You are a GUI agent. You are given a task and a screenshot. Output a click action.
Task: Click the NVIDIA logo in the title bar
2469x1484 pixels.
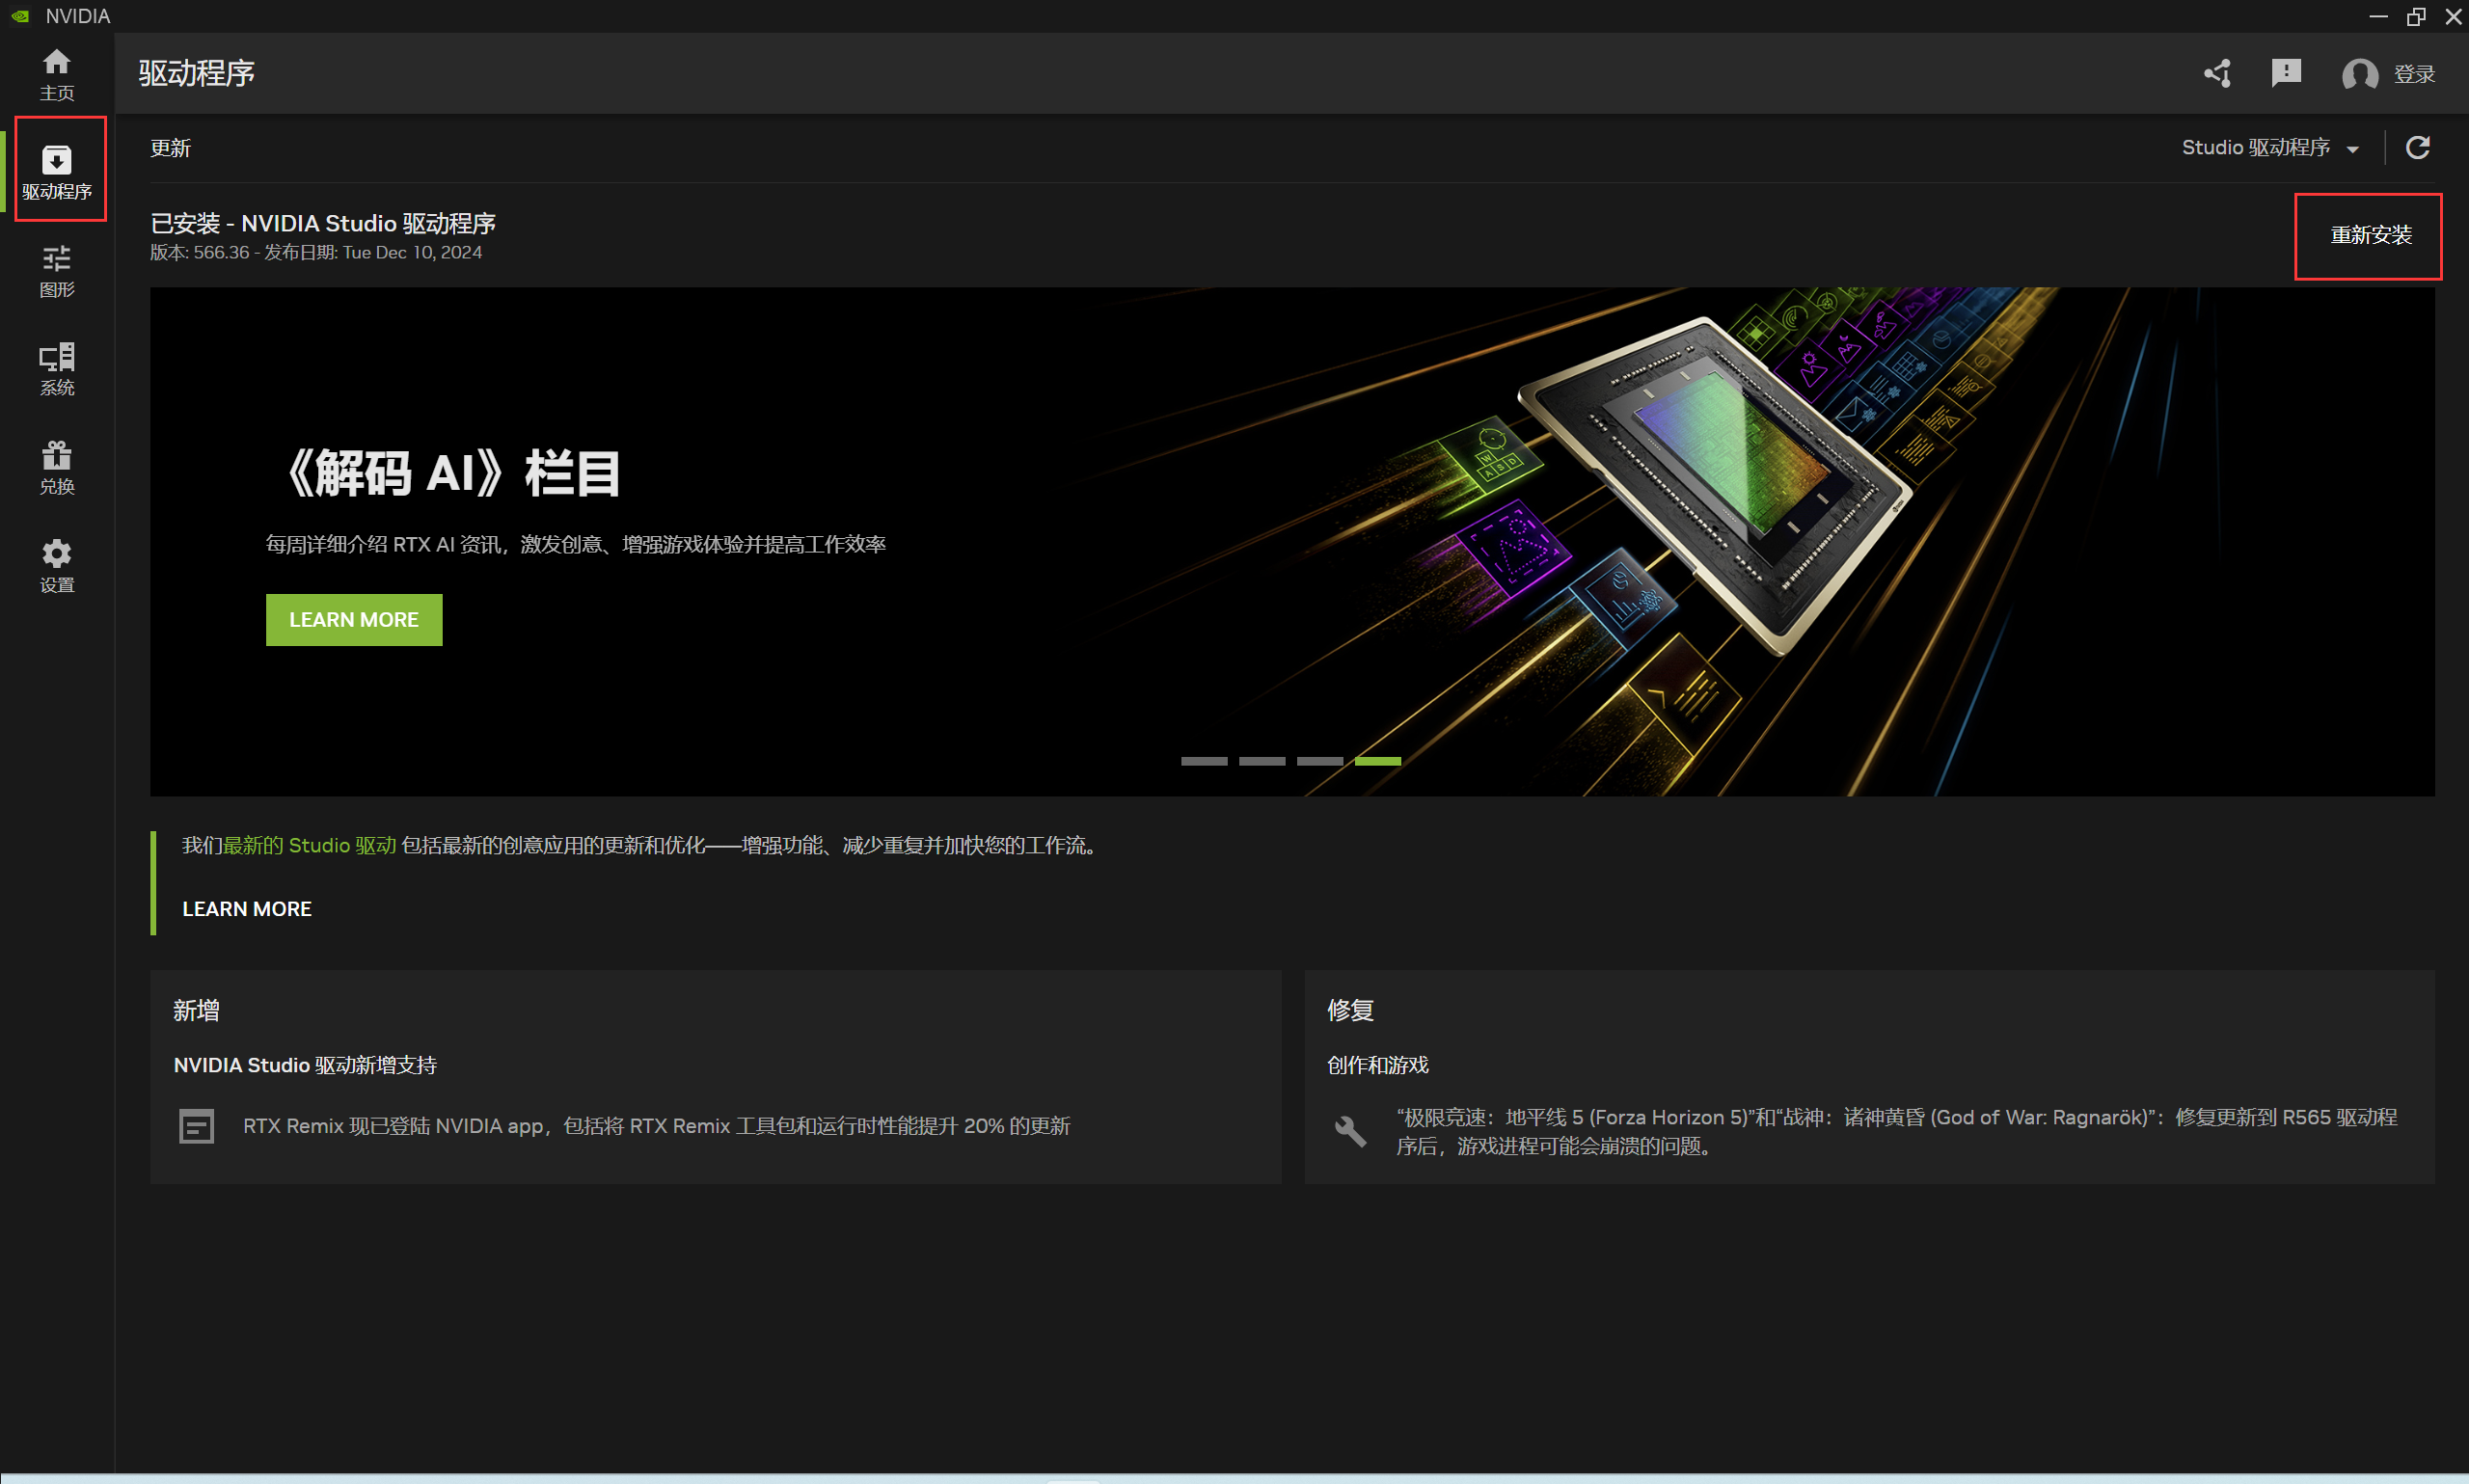(x=19, y=16)
